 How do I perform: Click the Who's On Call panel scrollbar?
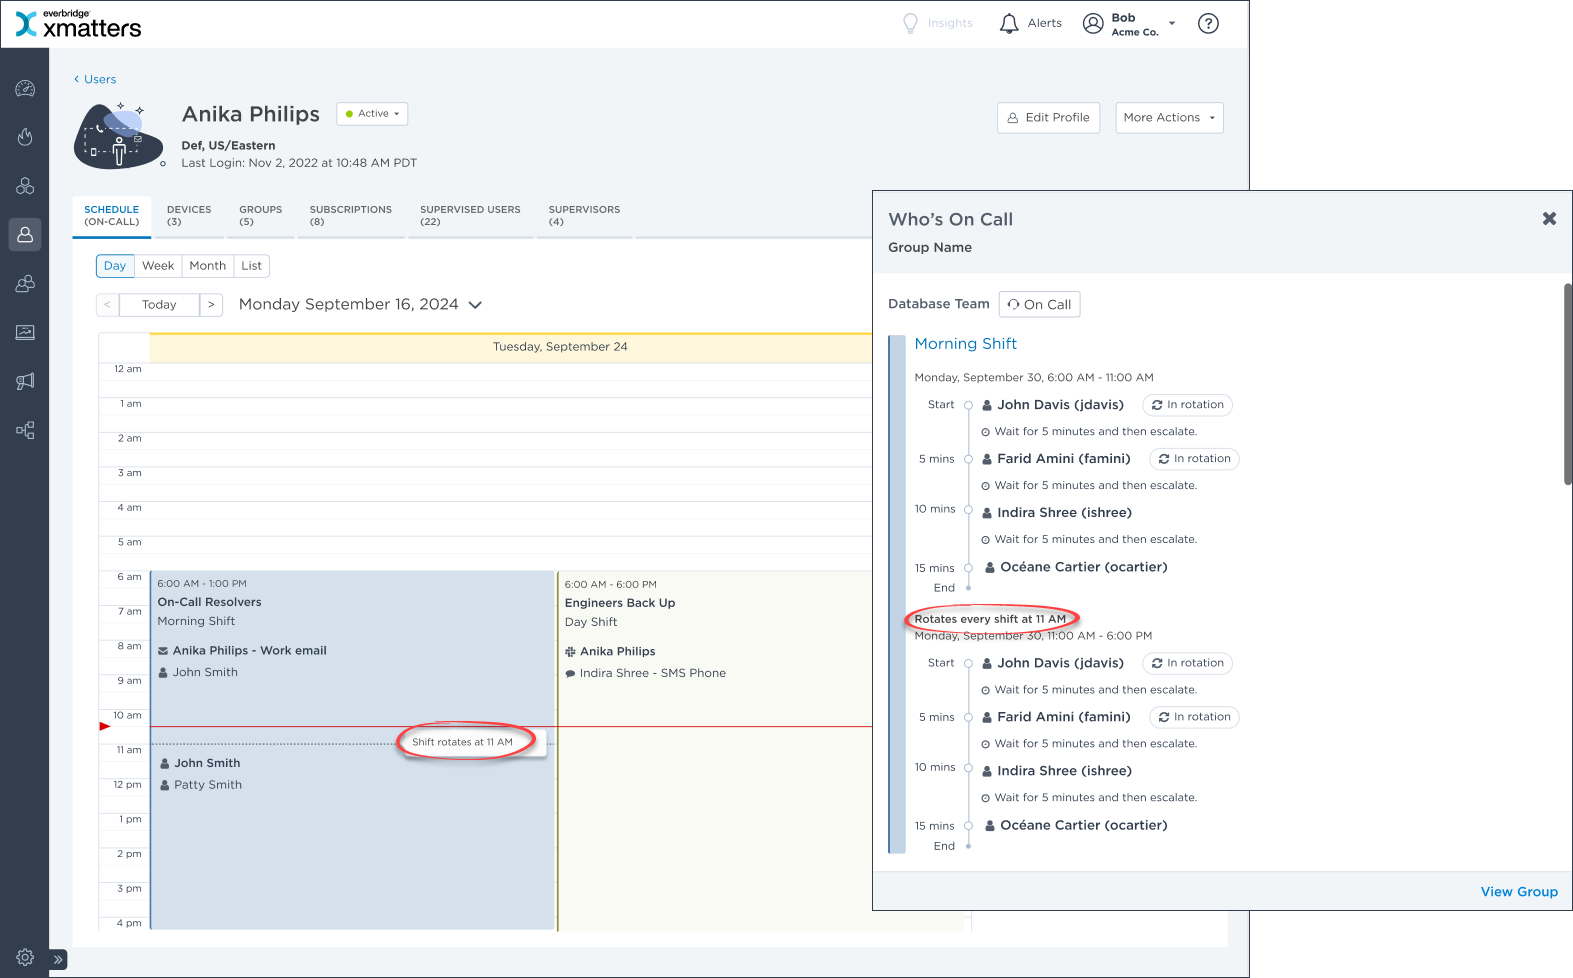pos(1567,384)
